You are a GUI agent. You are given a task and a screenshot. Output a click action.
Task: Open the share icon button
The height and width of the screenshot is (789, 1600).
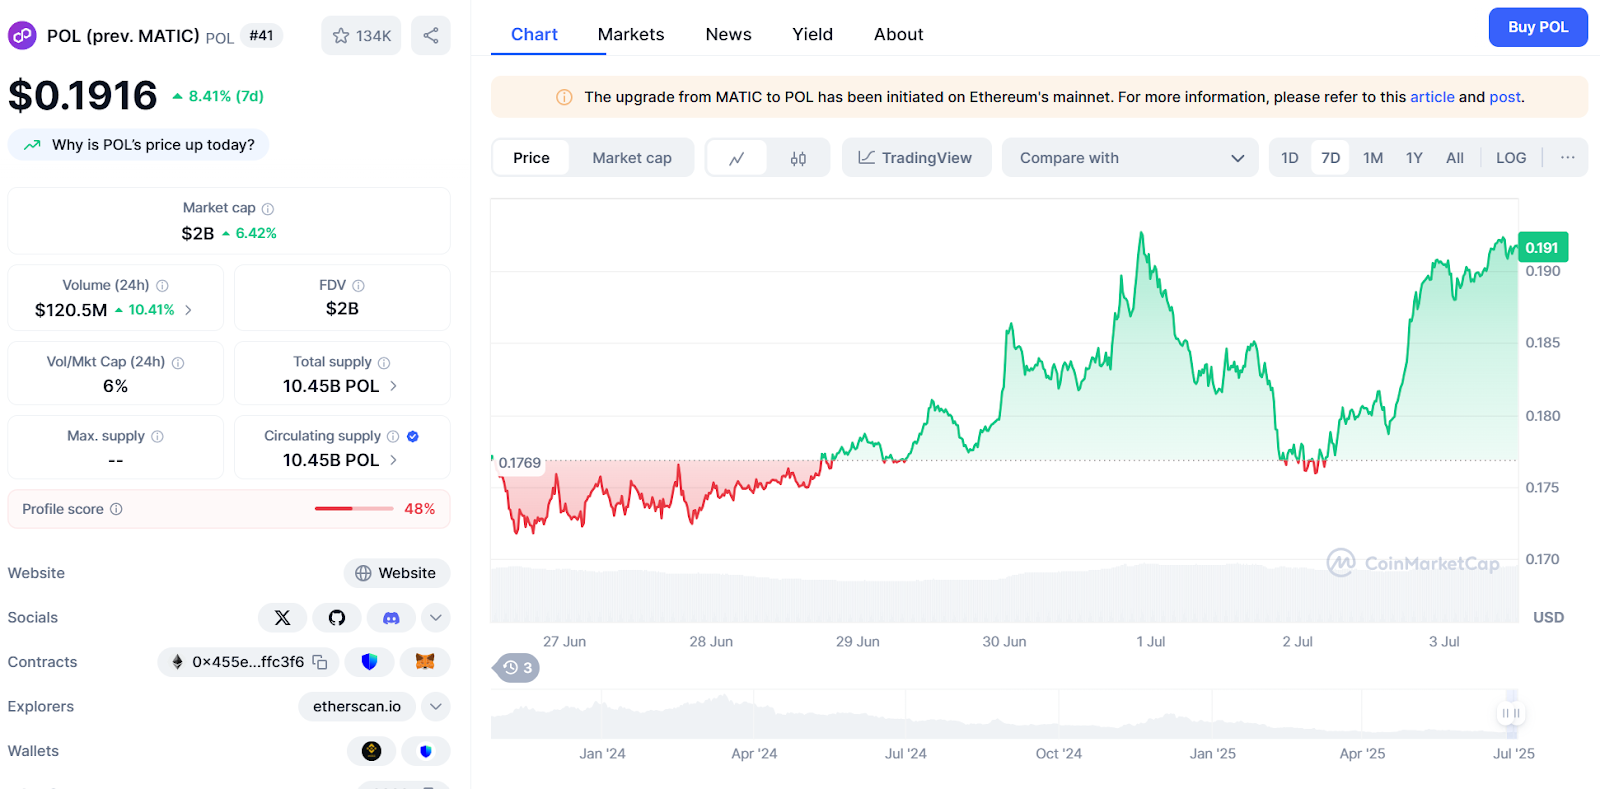click(x=431, y=36)
